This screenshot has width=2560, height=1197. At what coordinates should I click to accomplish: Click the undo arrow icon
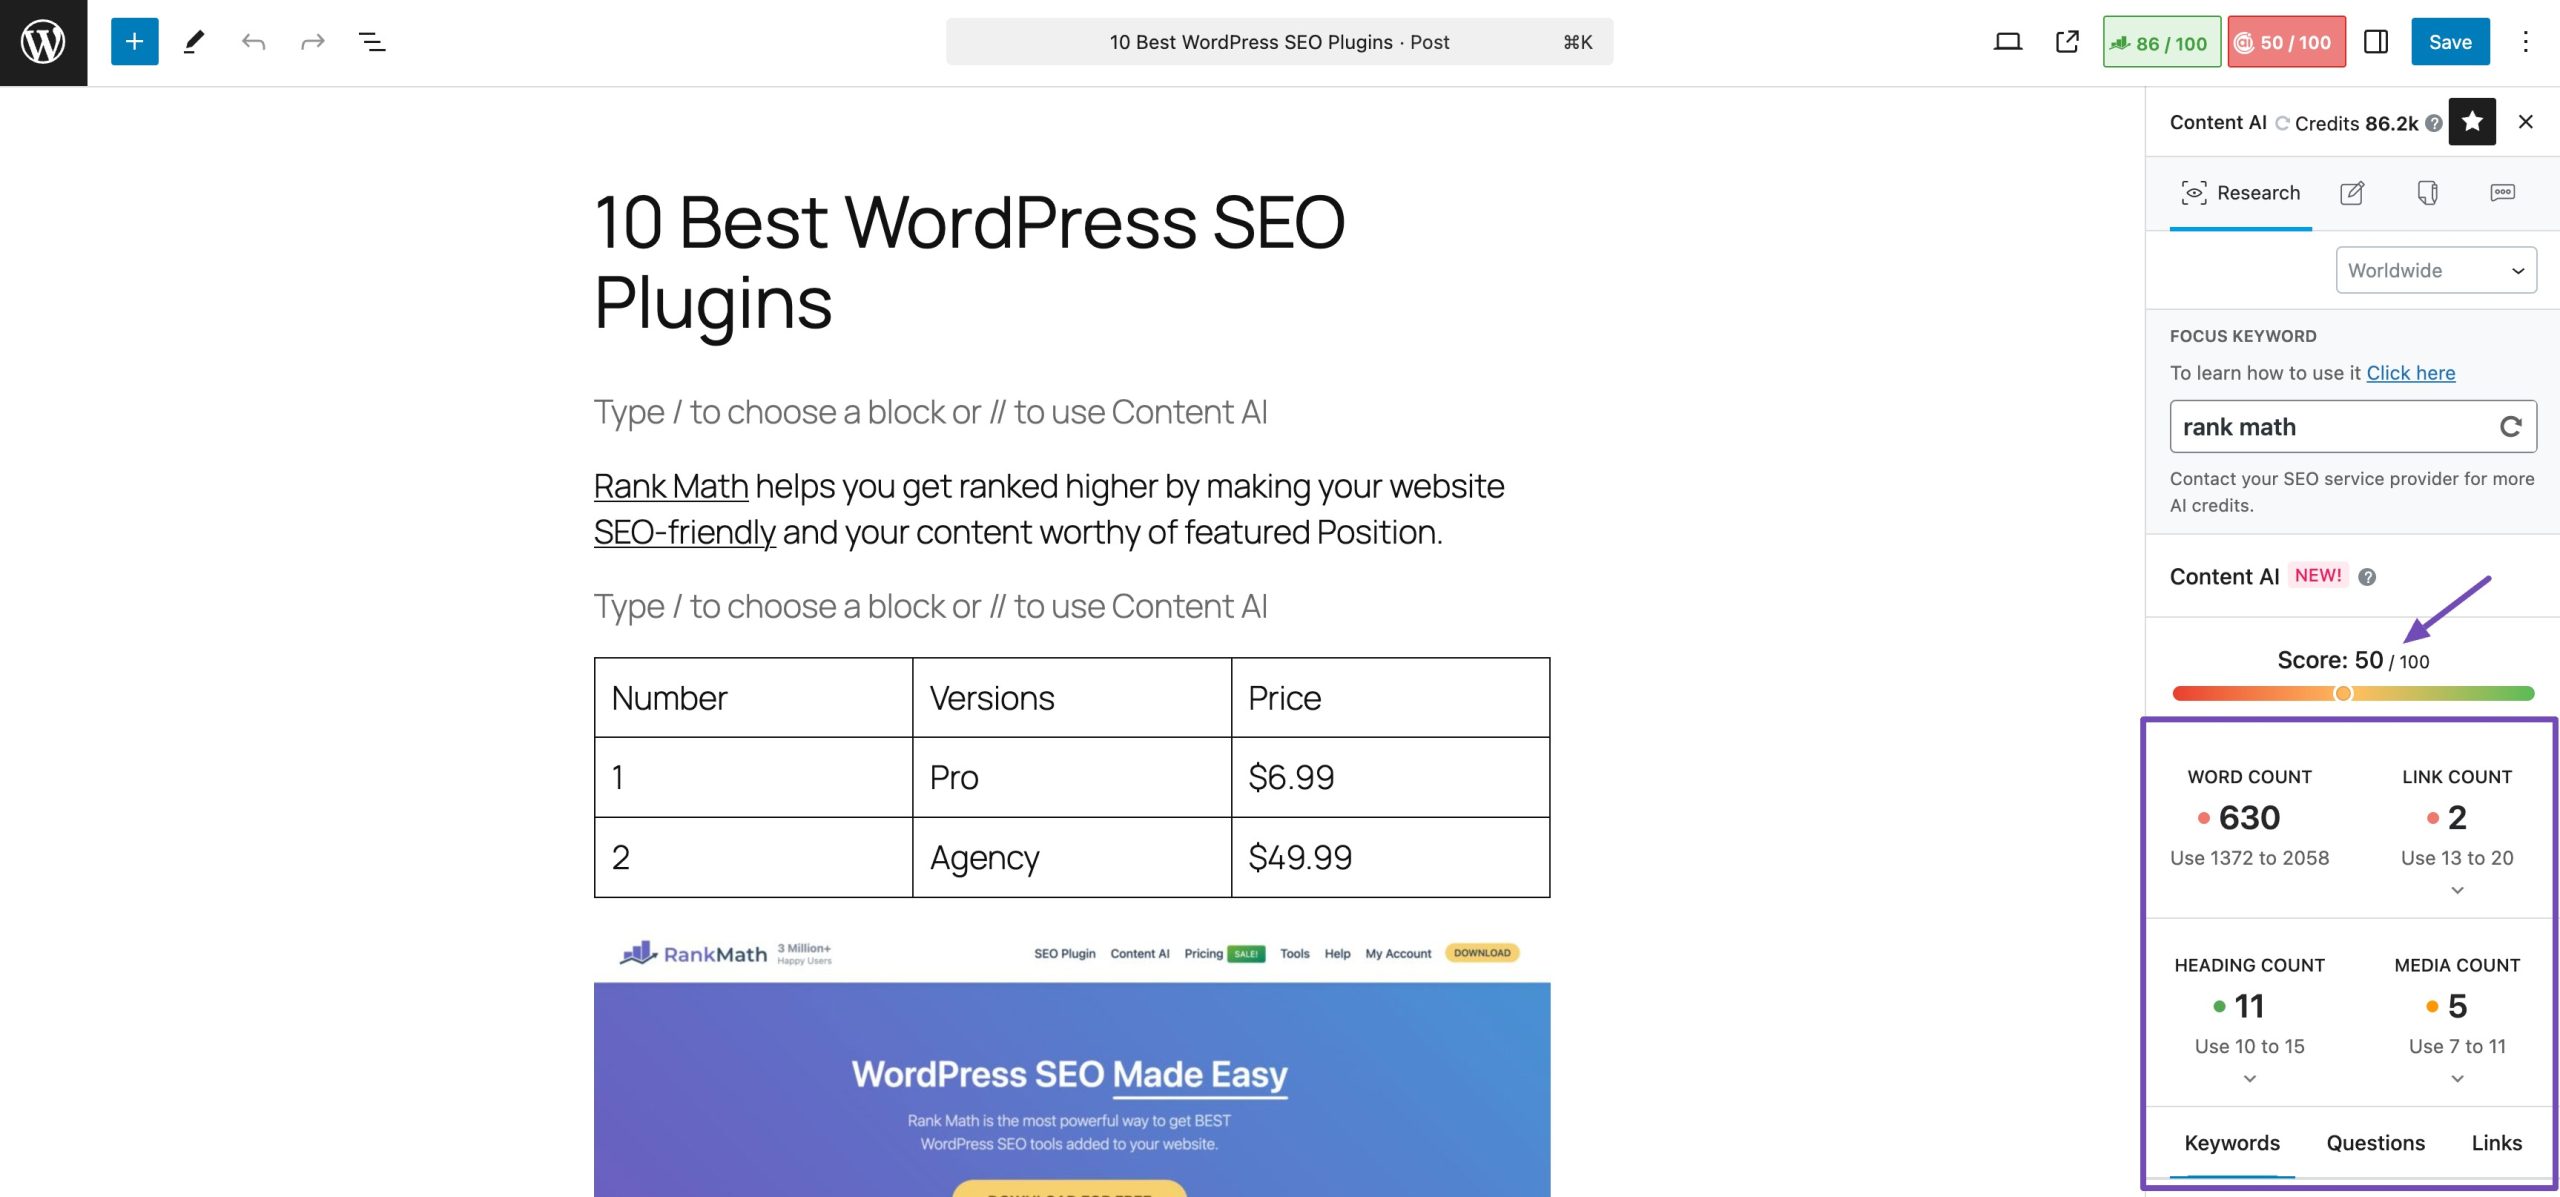pyautogui.click(x=253, y=39)
